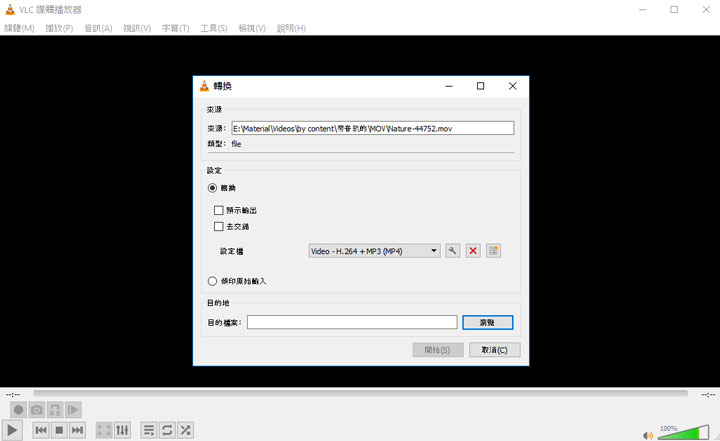This screenshot has width=720, height=441.
Task: Maximize the 轉換 dialog window
Action: click(480, 86)
